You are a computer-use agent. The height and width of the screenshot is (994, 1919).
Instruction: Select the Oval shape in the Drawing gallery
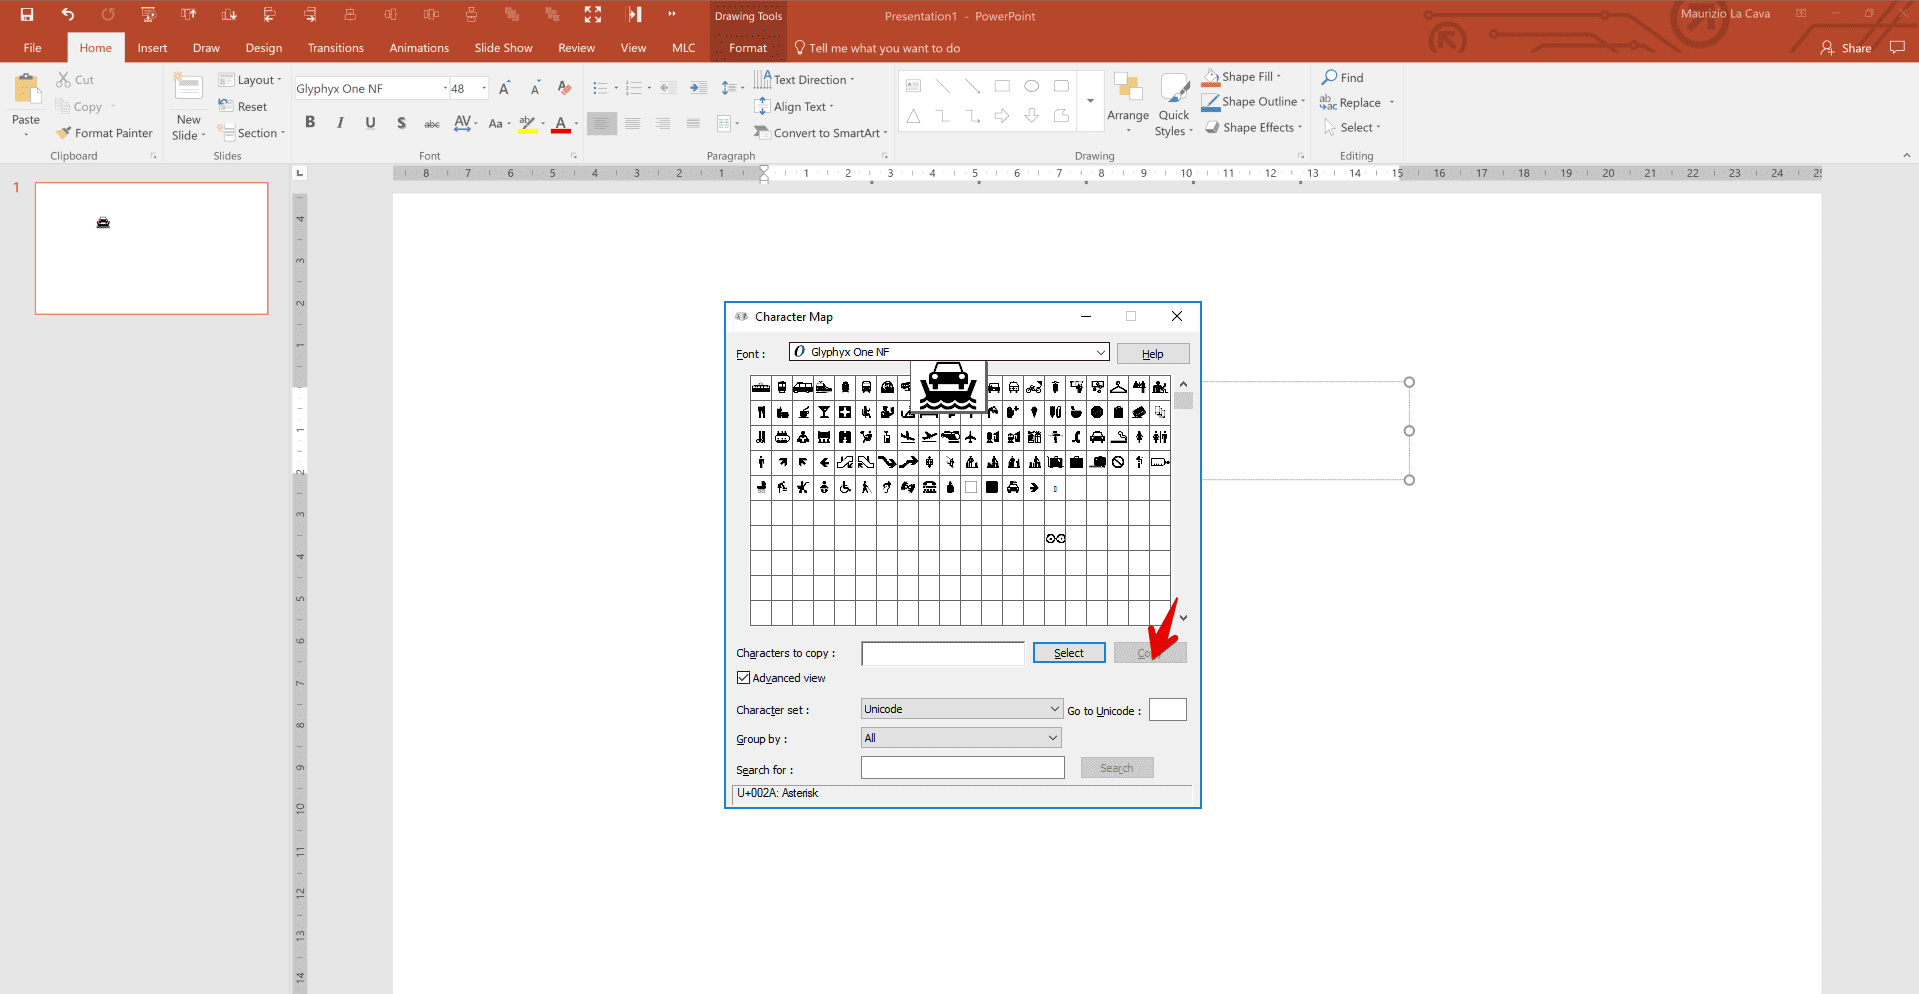coord(1032,86)
